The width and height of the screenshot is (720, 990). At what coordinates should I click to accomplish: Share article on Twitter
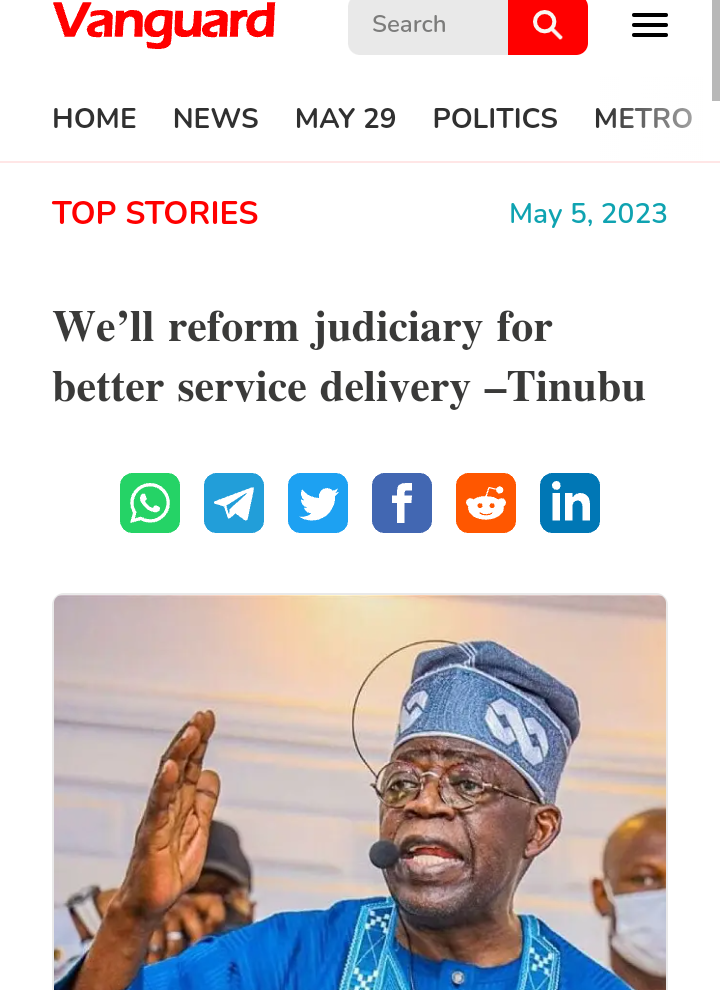(x=318, y=503)
